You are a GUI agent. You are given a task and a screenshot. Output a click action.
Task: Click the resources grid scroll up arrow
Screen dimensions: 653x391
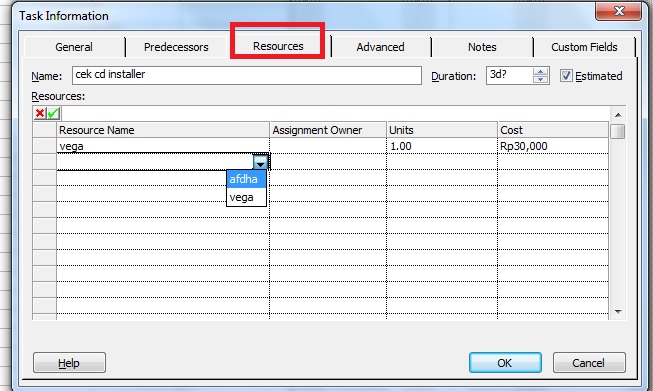click(x=618, y=115)
